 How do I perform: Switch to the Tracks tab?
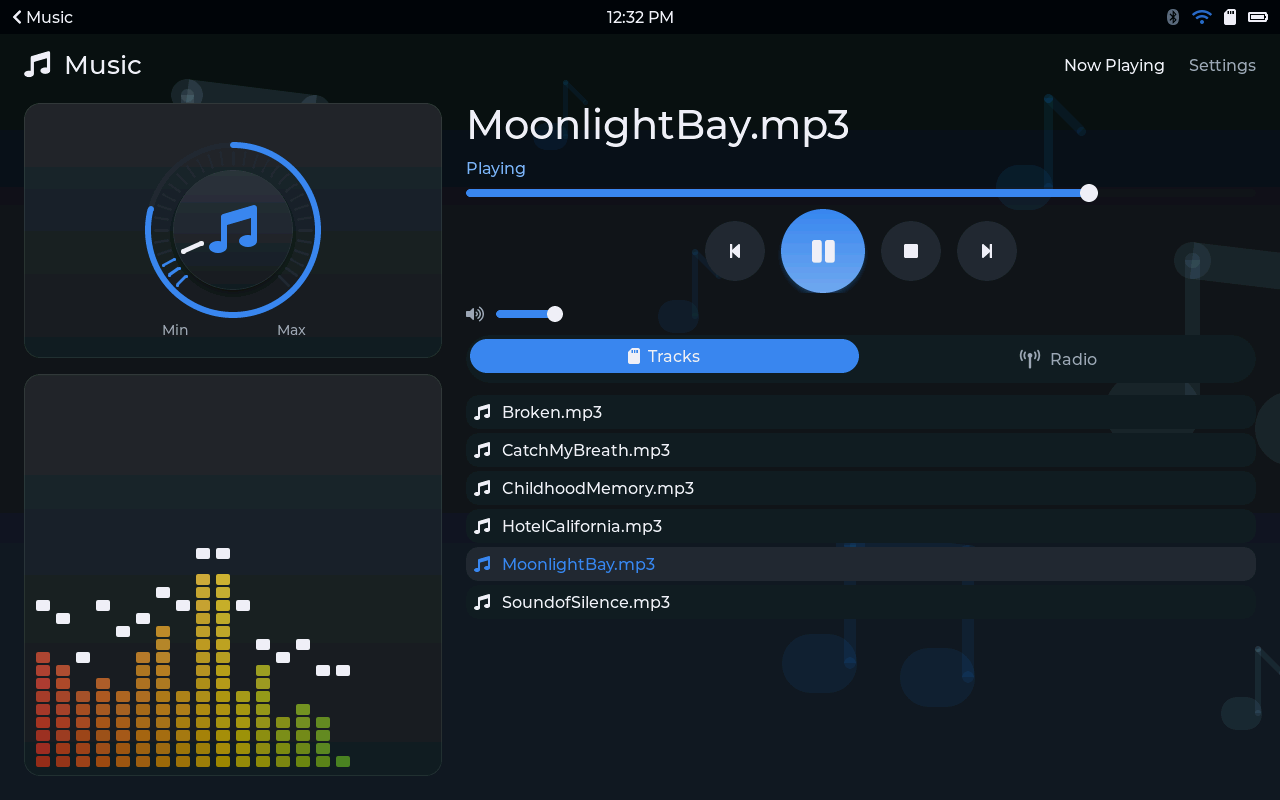[664, 356]
